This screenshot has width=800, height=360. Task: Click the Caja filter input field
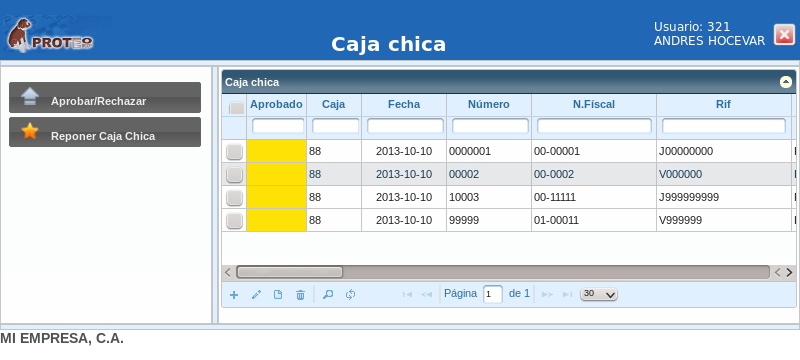(x=336, y=126)
